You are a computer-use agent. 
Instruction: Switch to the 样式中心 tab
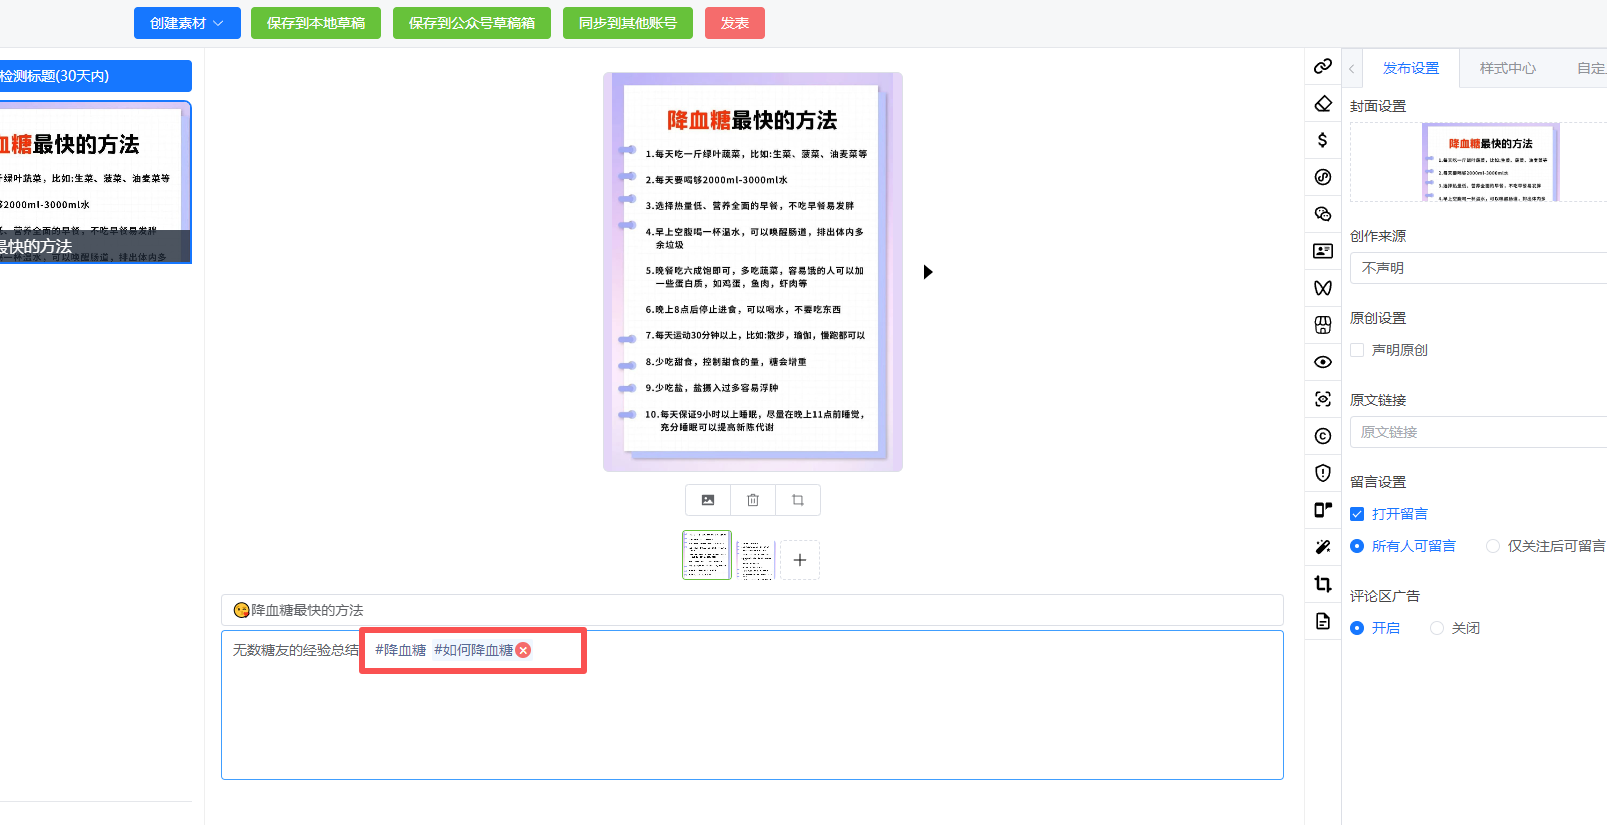pos(1507,68)
